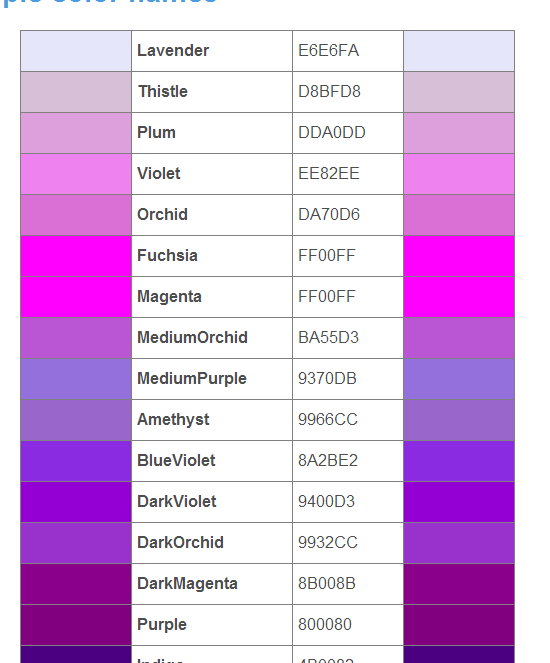This screenshot has height=663, width=550.
Task: Click the left MediumOrchid color swatch
Action: click(76, 338)
